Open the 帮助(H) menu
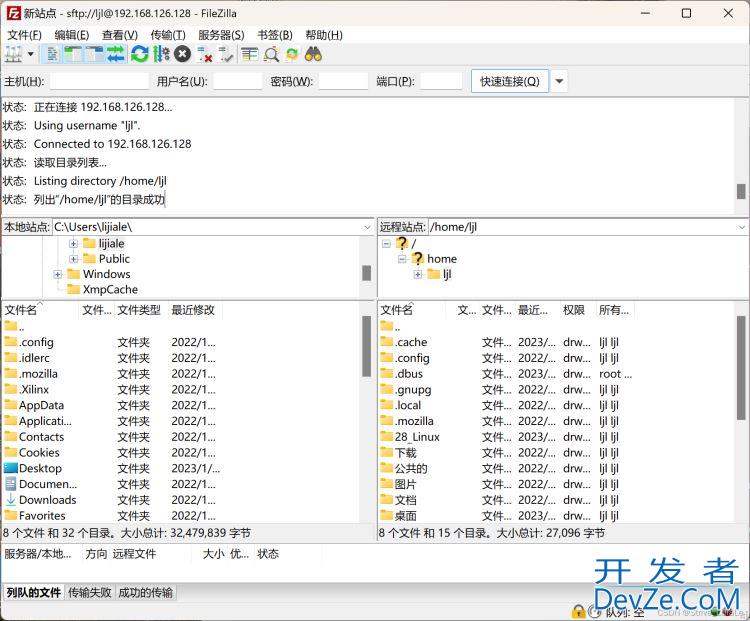 tap(324, 35)
